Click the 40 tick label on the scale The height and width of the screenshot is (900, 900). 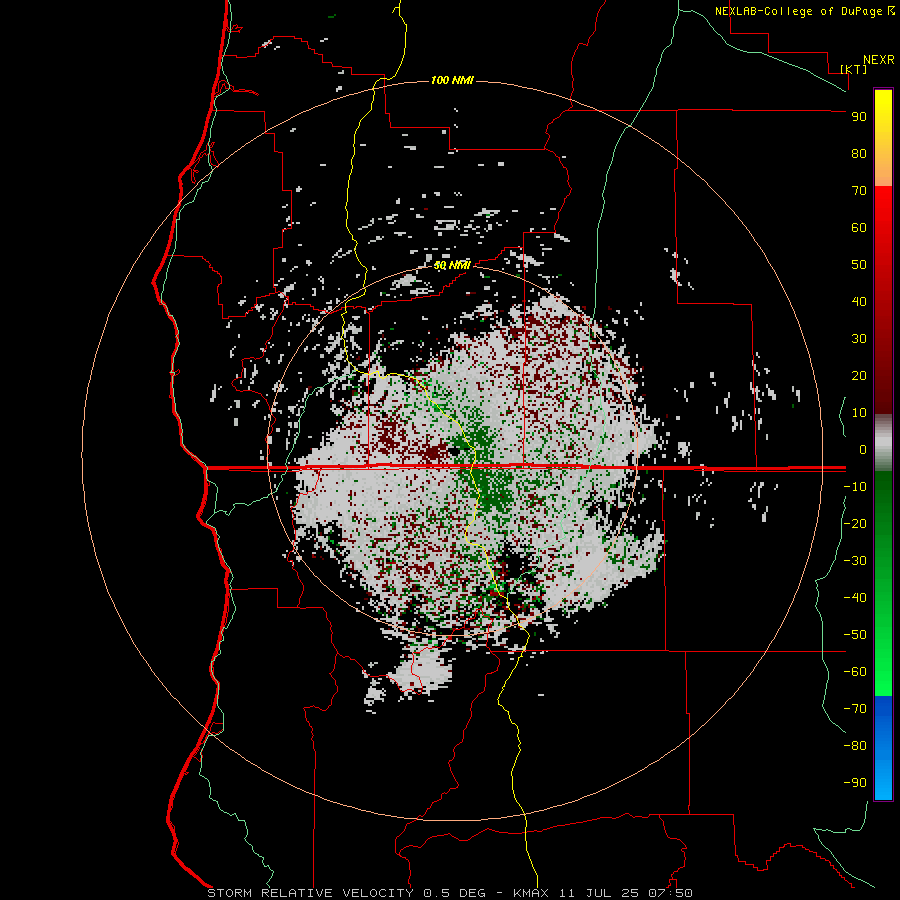(x=859, y=302)
